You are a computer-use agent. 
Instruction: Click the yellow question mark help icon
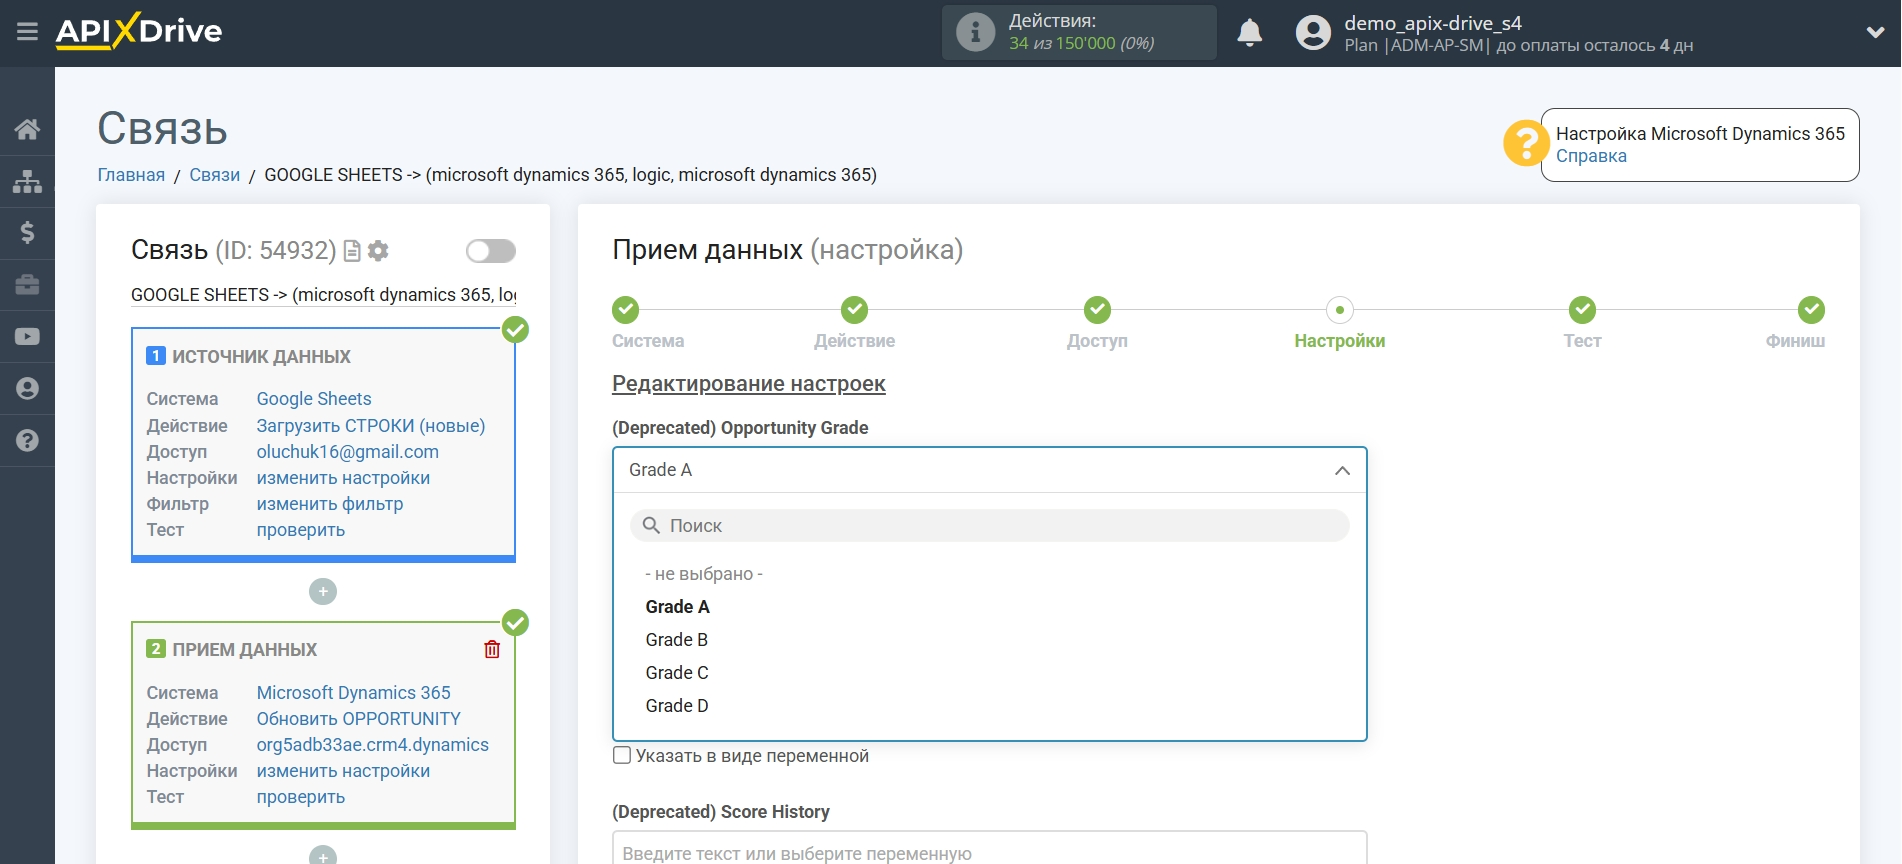(1525, 144)
